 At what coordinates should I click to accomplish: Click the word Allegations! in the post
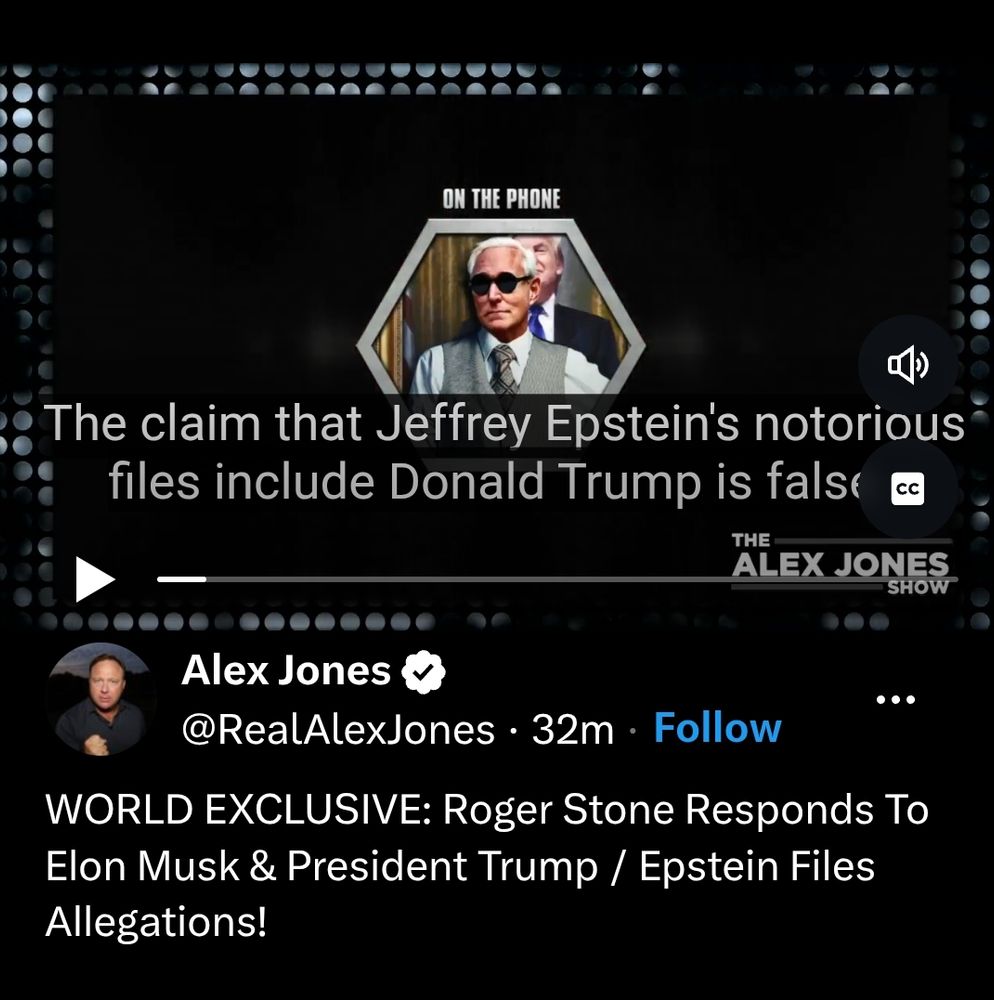[x=156, y=922]
